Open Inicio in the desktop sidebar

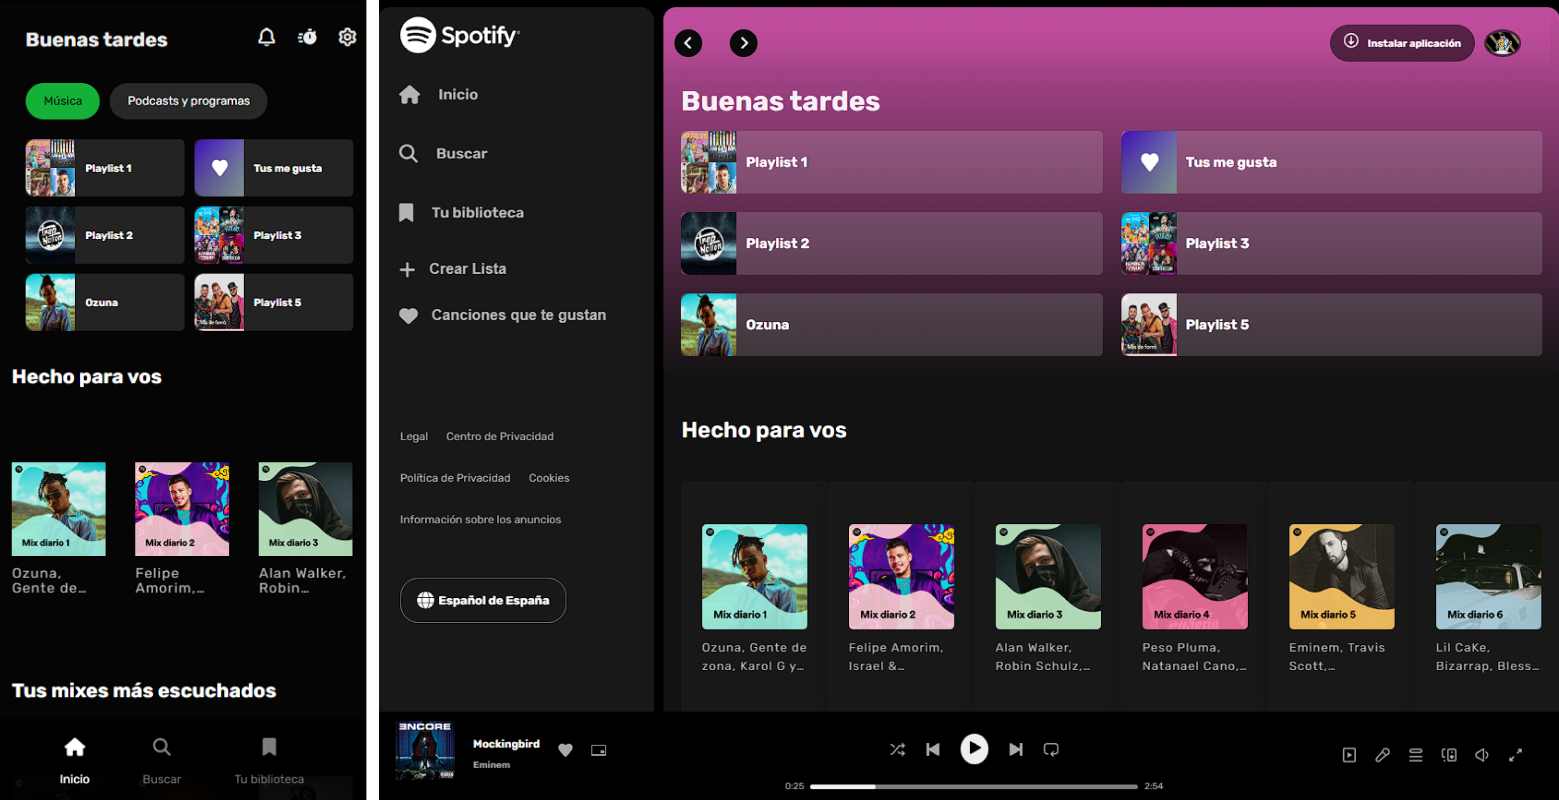(439, 94)
